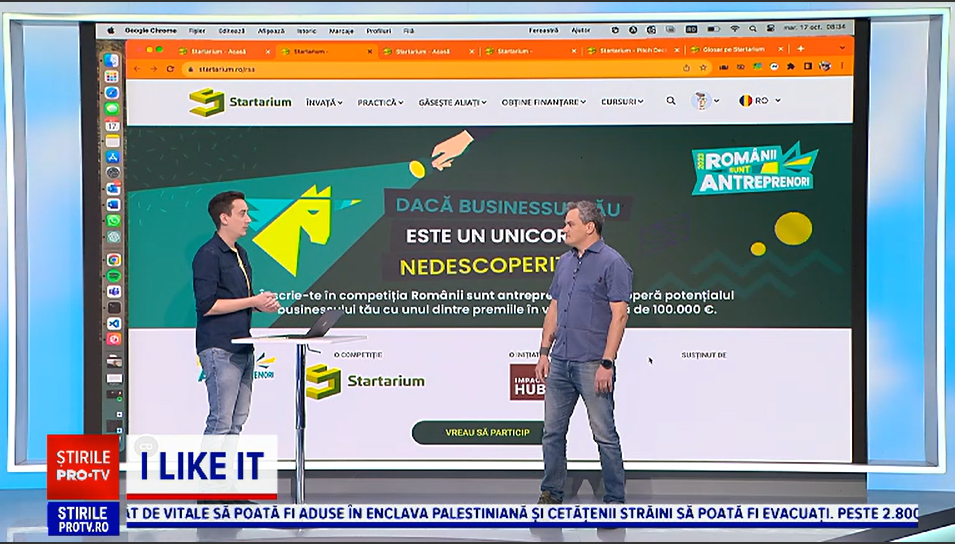Click the Românii sunt Antreprenori badge
This screenshot has width=955, height=544.
(755, 169)
